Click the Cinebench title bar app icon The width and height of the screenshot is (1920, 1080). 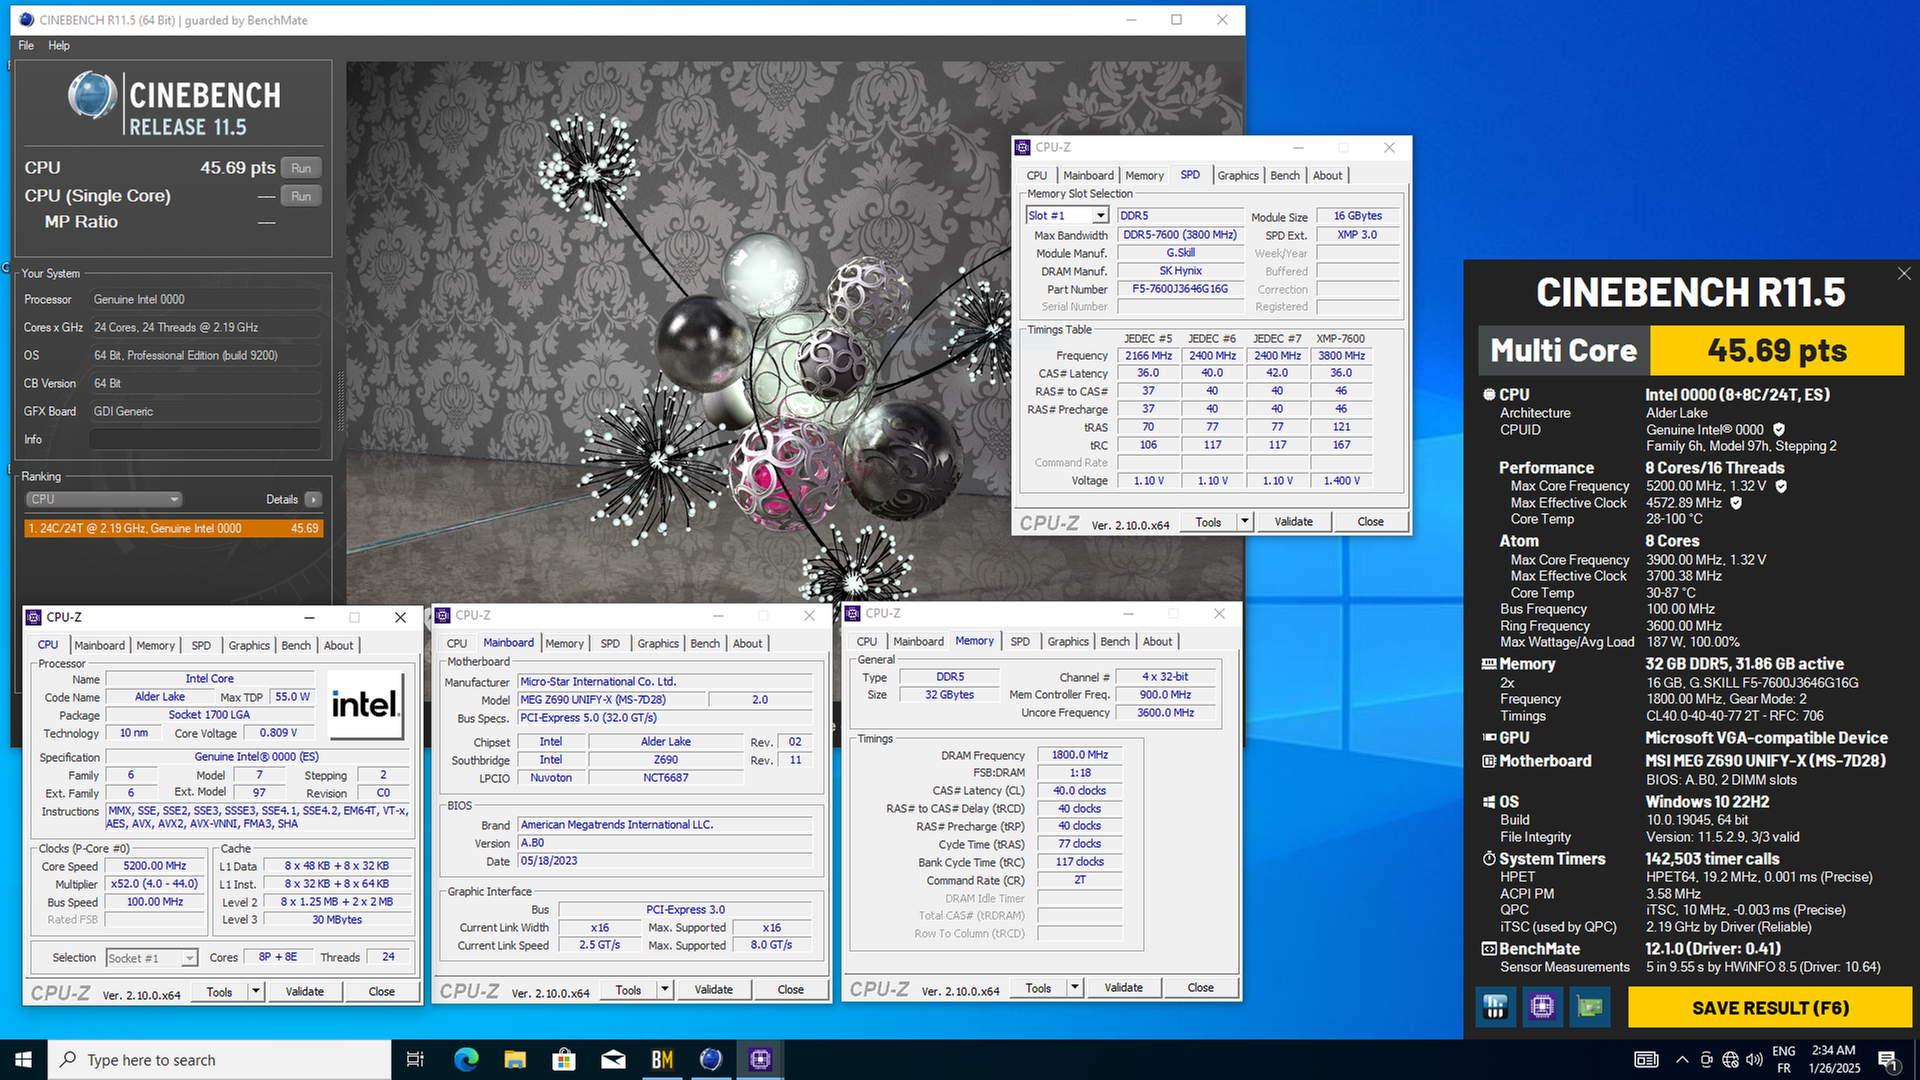[x=26, y=20]
